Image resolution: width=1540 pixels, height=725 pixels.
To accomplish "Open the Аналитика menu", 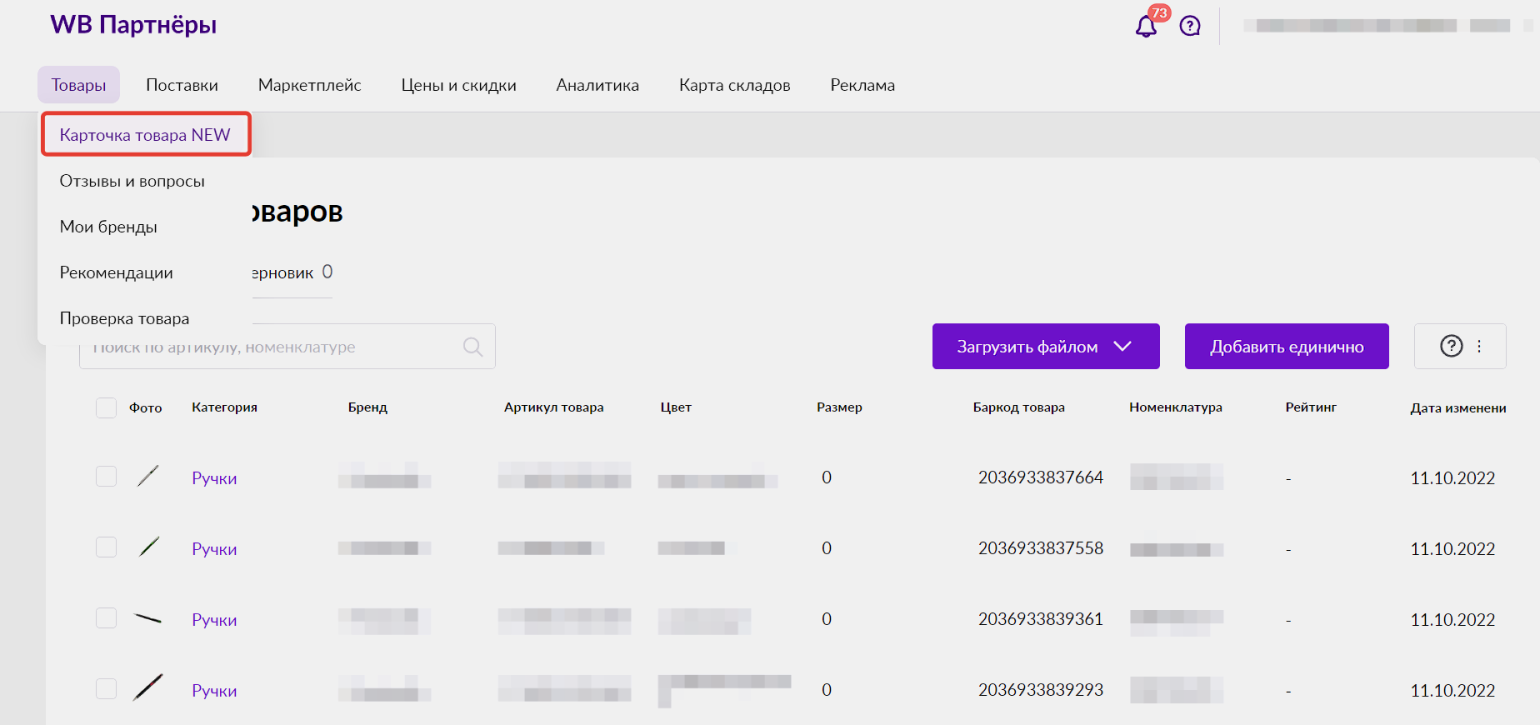I will pos(598,85).
